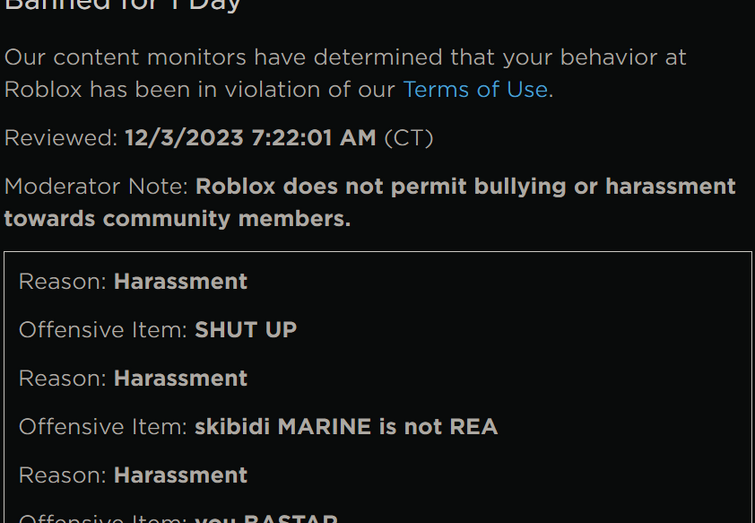Viewport: 755px width, 523px height.
Task: Click the towards community members text line
Action: tap(177, 219)
